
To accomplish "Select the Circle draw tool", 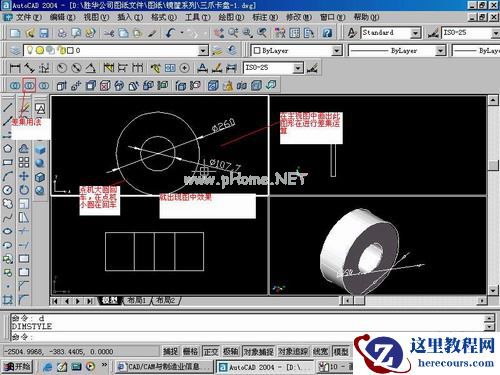I will [8, 190].
